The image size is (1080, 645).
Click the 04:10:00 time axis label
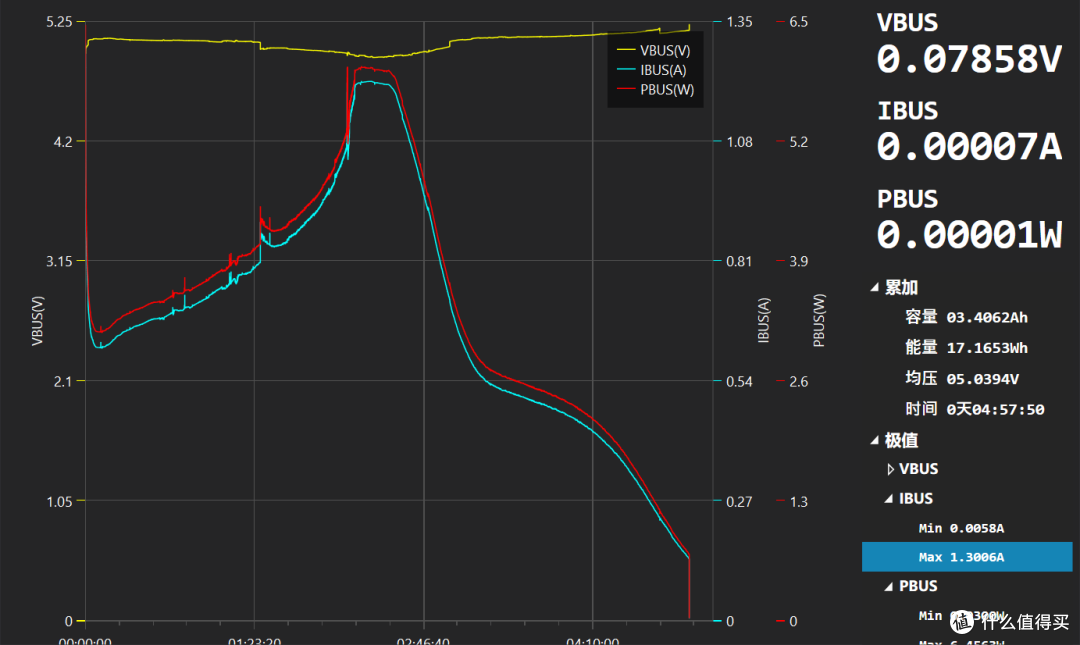pyautogui.click(x=592, y=641)
